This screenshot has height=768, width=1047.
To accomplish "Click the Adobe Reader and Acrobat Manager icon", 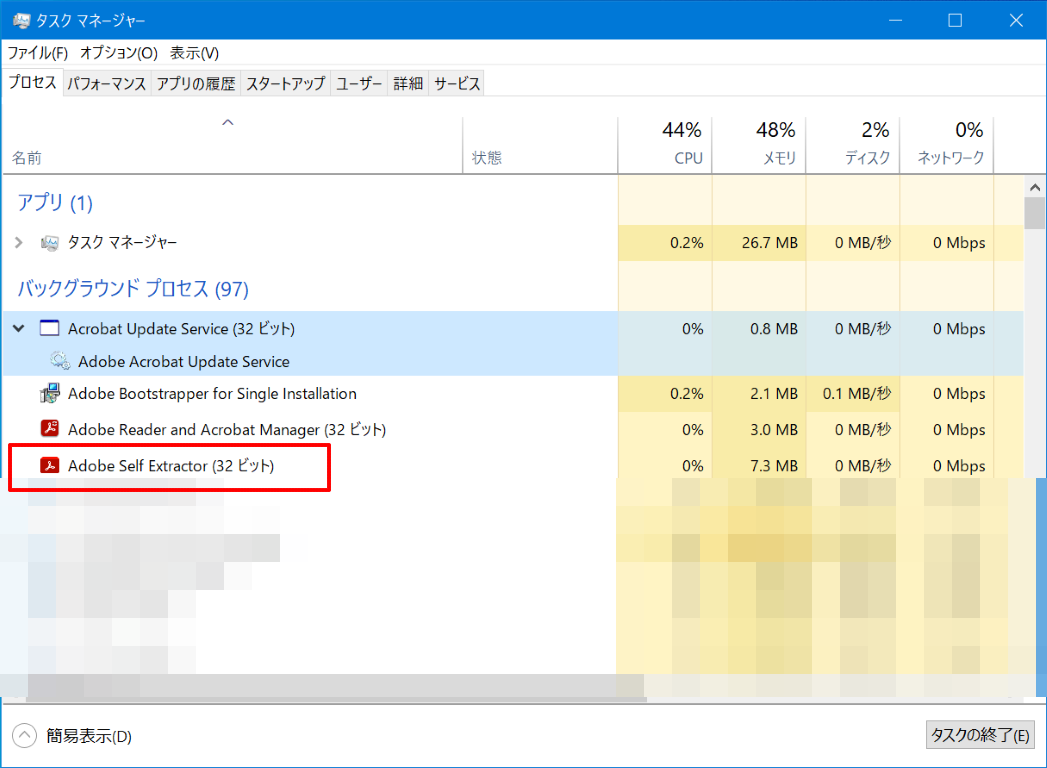I will click(x=49, y=428).
